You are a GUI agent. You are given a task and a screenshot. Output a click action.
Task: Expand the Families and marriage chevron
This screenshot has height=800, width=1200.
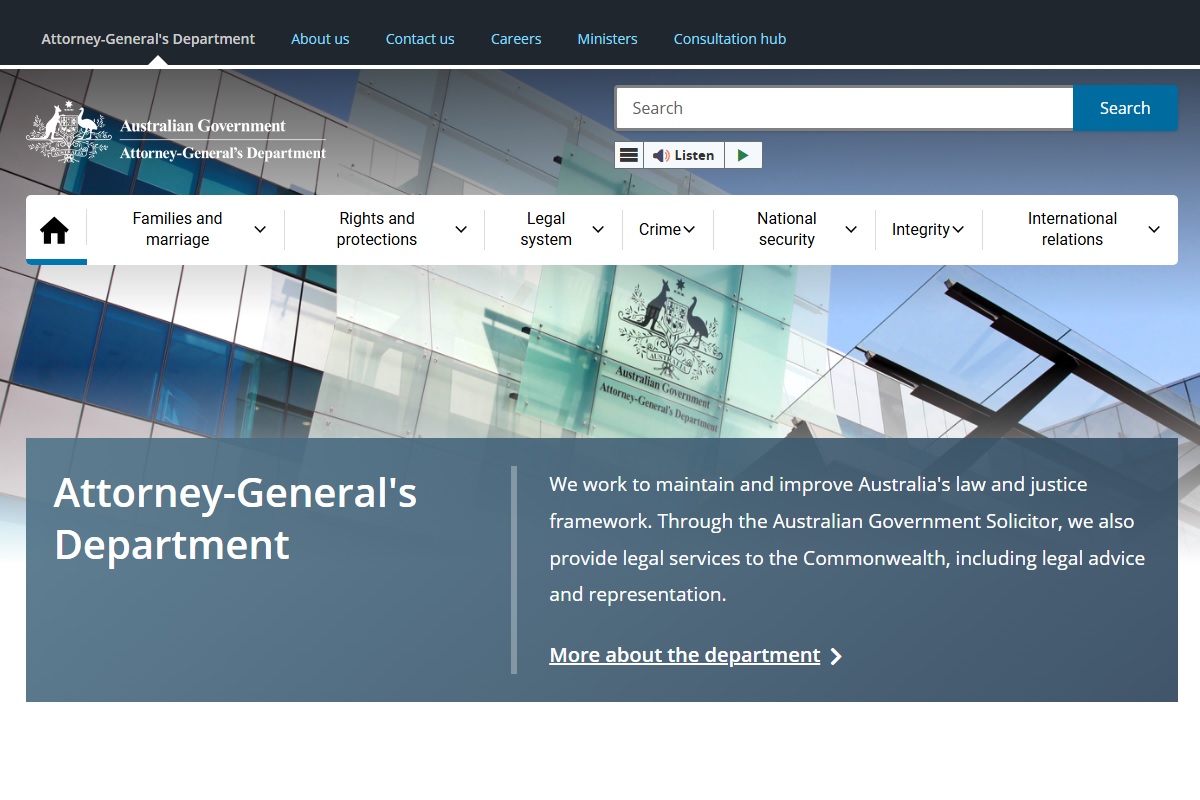(260, 229)
